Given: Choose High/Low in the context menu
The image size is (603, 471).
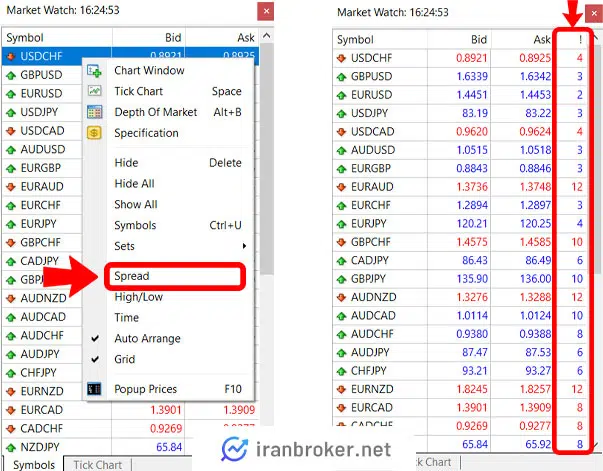Looking at the screenshot, I should [x=139, y=297].
